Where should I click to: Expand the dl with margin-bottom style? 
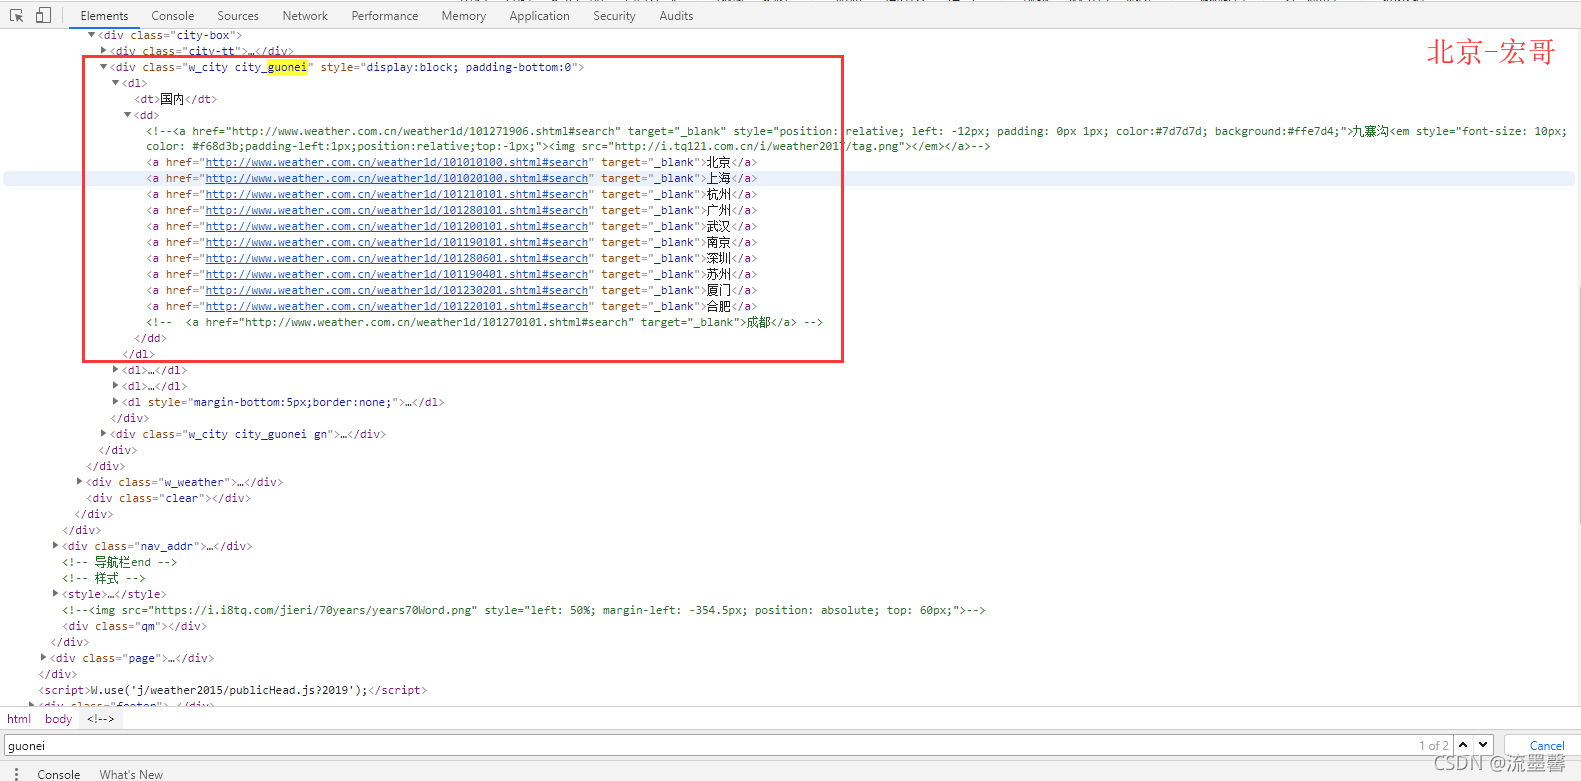pos(115,402)
